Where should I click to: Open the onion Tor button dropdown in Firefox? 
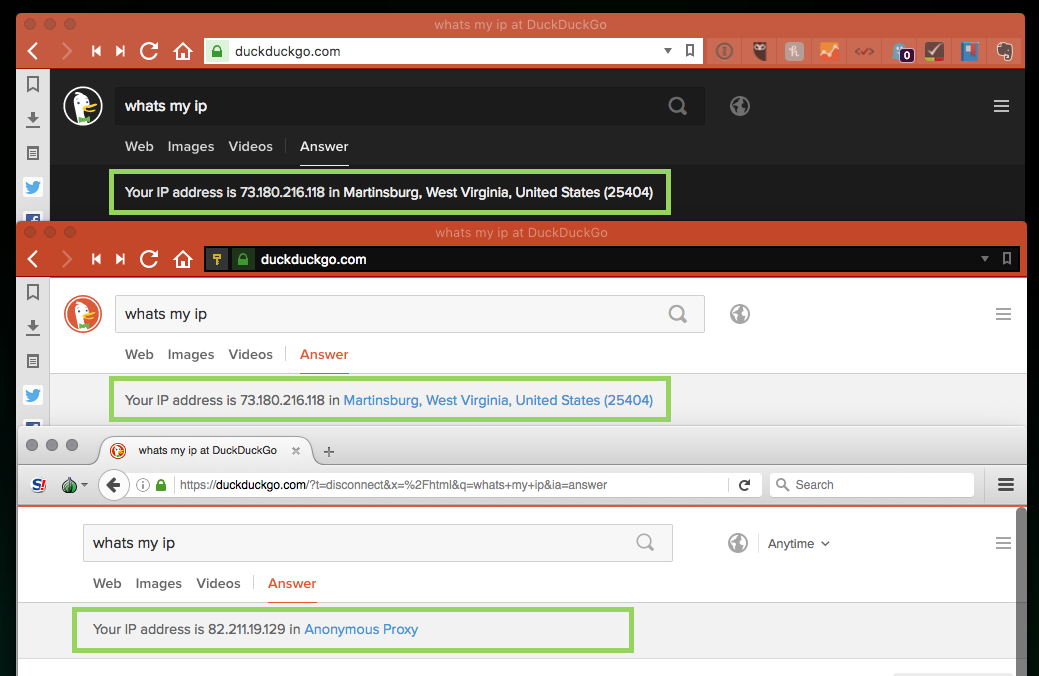click(x=74, y=485)
